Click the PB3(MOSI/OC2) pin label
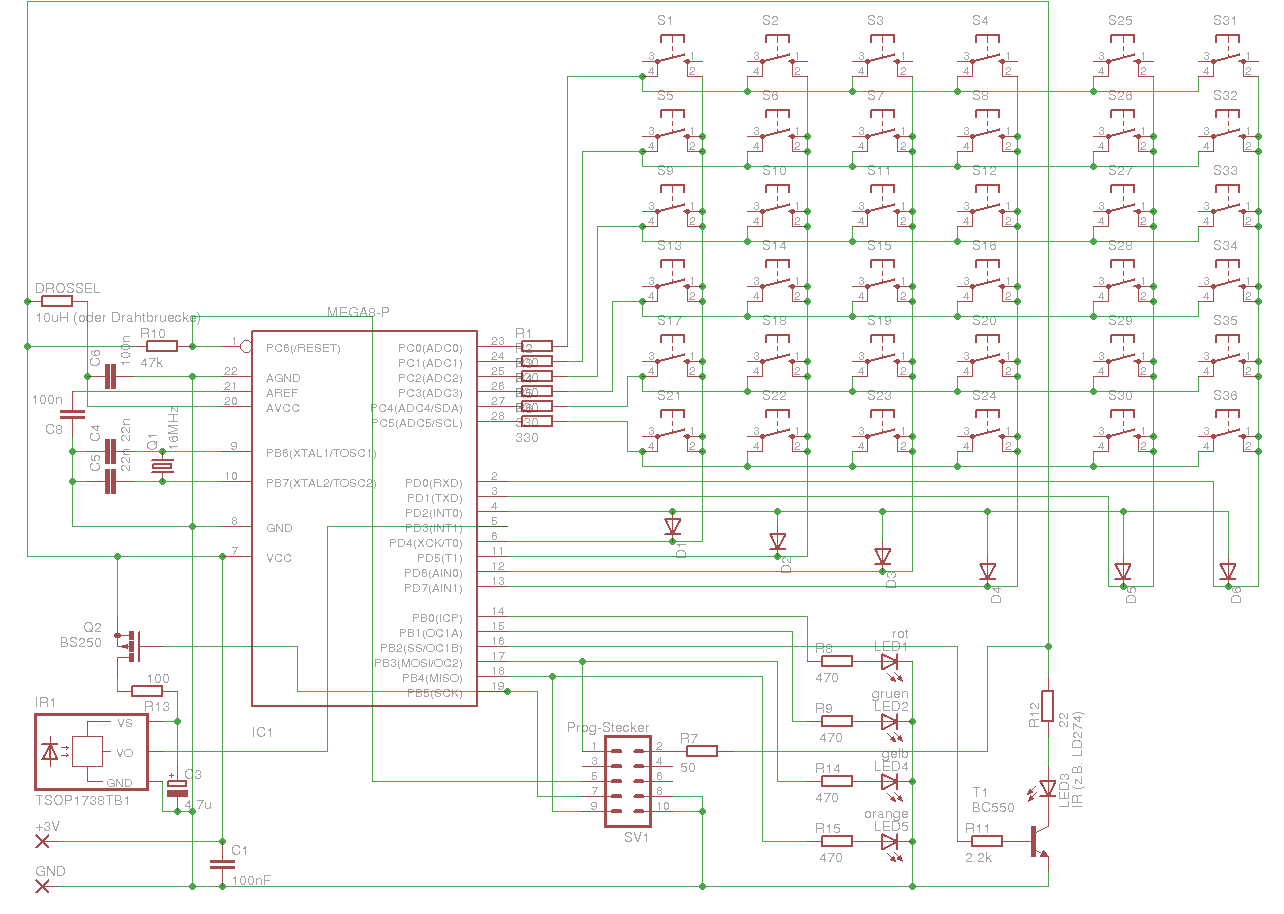Screen dimensions: 1284x914 (418, 663)
